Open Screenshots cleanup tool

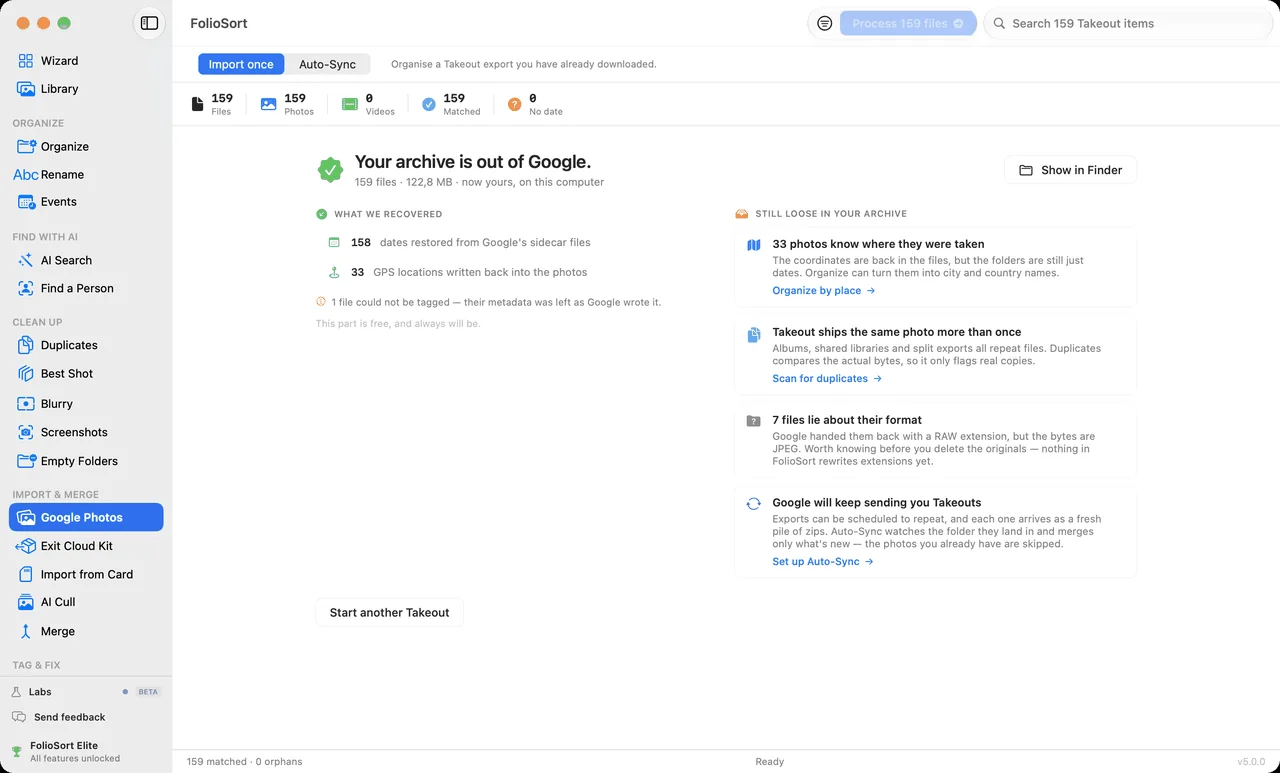86,432
